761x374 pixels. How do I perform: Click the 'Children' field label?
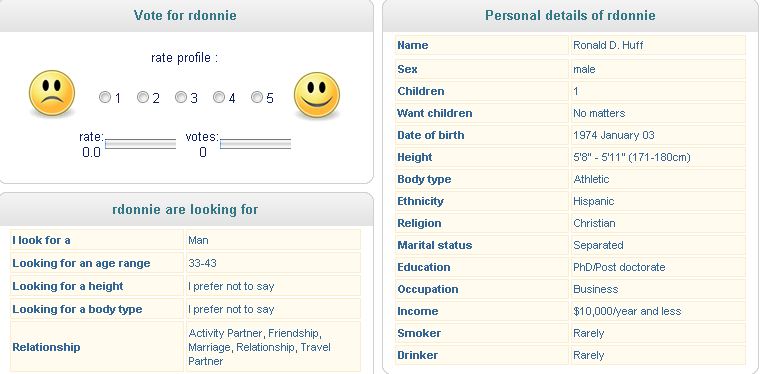tap(421, 91)
